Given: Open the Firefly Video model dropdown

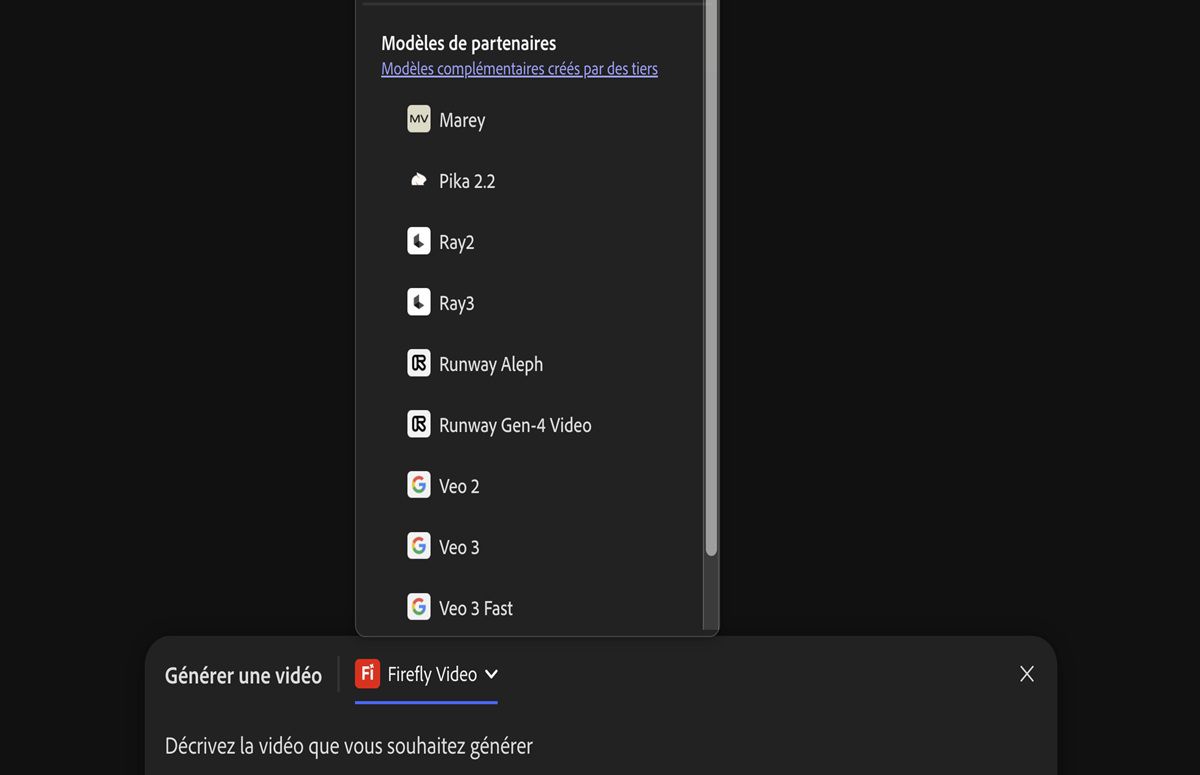Looking at the screenshot, I should [x=432, y=674].
